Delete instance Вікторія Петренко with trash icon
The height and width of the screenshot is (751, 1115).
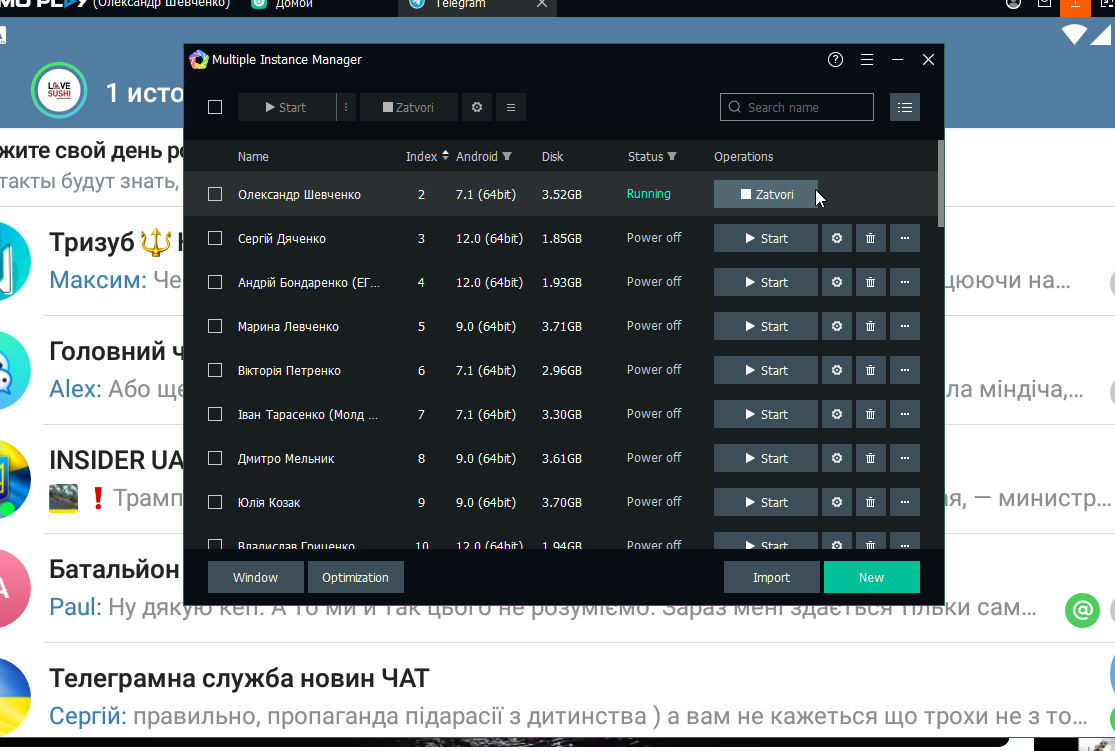click(870, 371)
